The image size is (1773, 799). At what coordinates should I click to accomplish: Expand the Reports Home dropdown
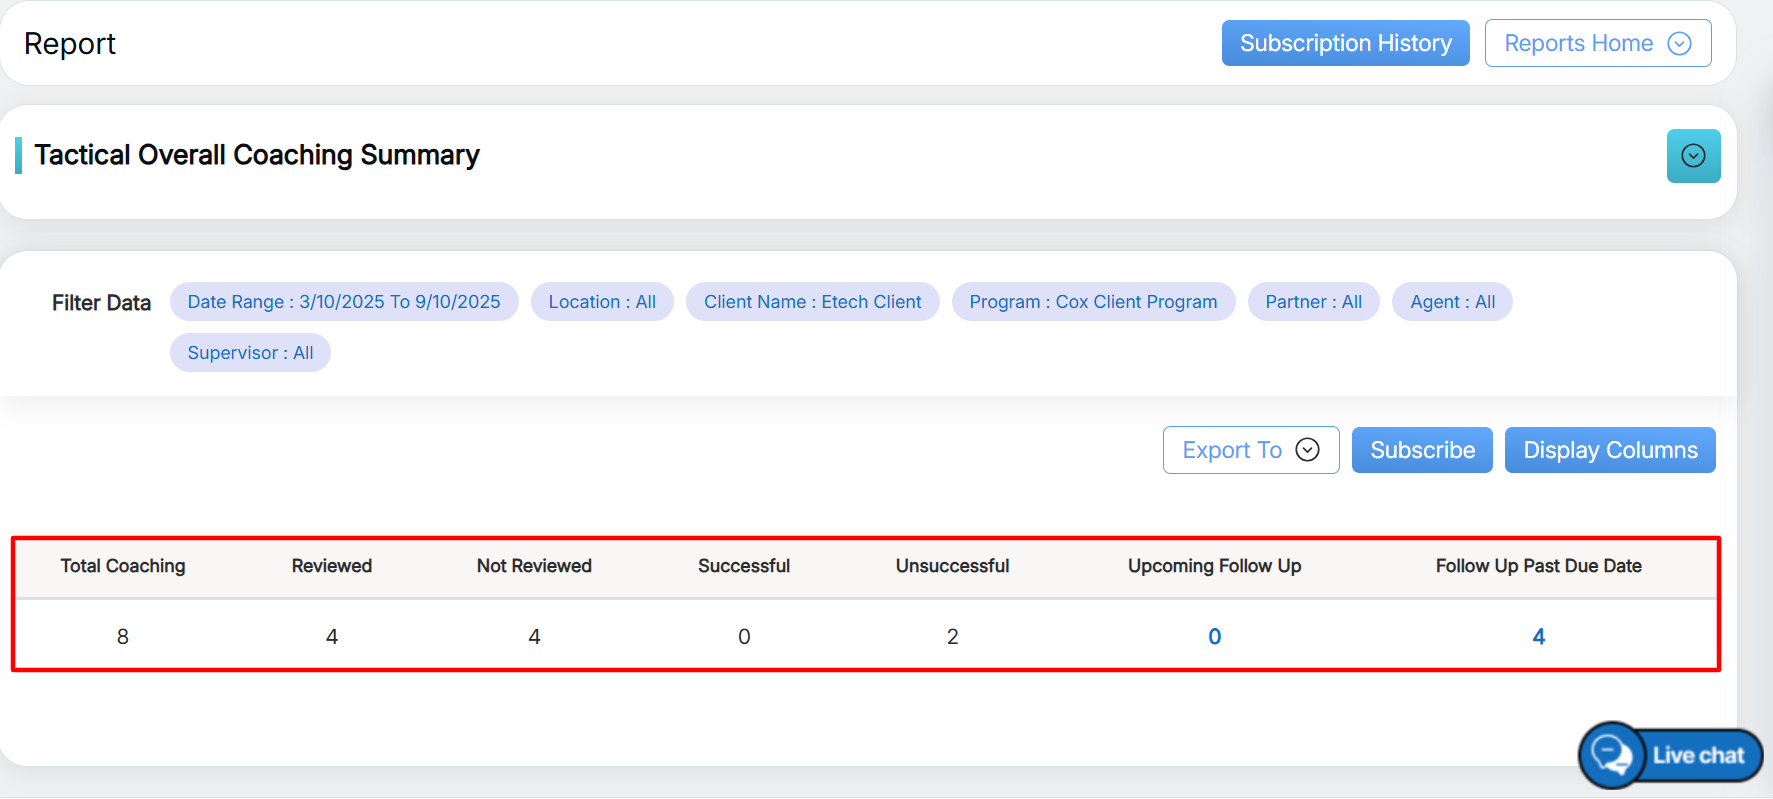tap(1597, 43)
